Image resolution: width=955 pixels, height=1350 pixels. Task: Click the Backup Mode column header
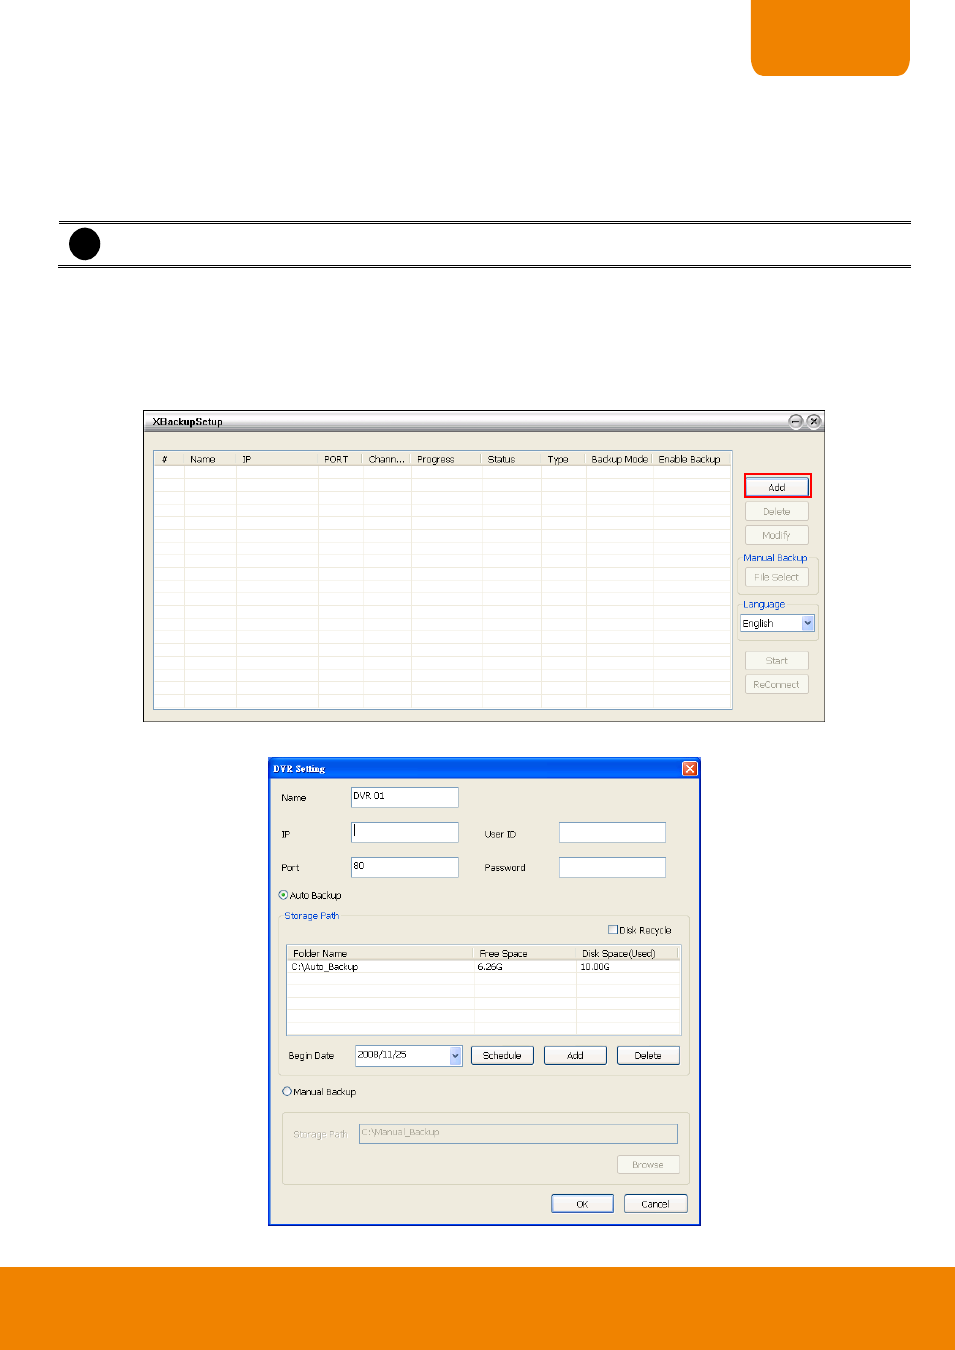tap(620, 459)
